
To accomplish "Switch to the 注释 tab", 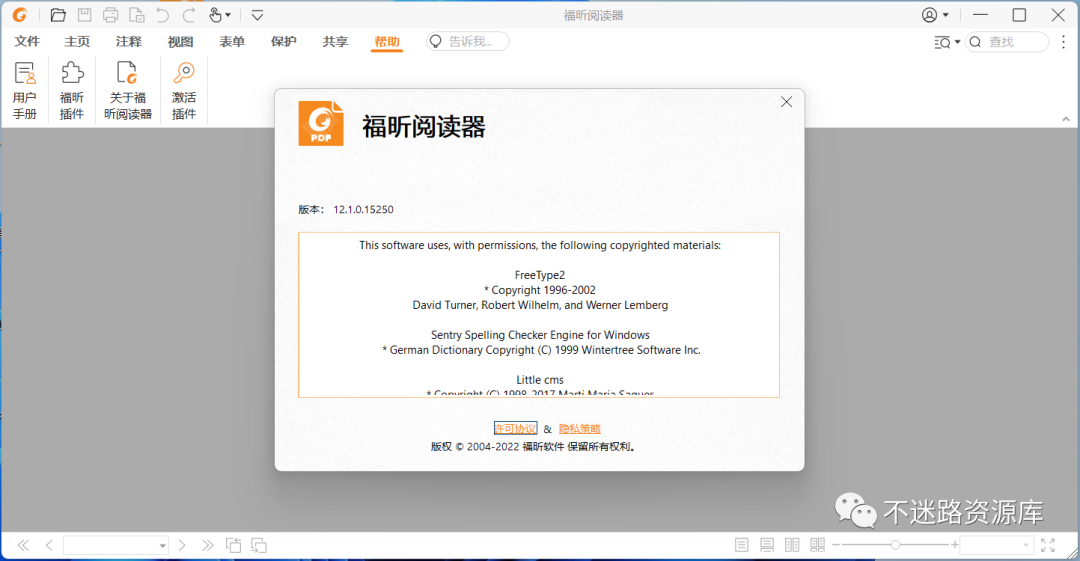I will coord(129,42).
